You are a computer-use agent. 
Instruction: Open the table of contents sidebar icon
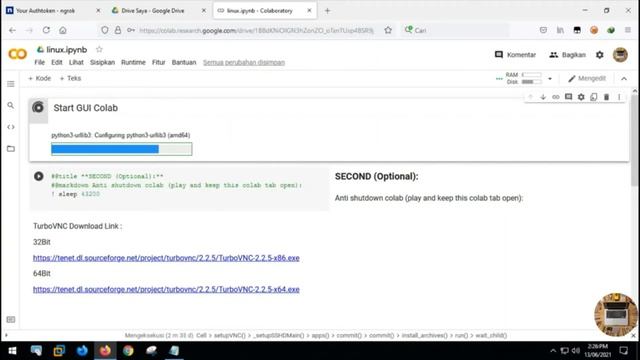point(11,84)
